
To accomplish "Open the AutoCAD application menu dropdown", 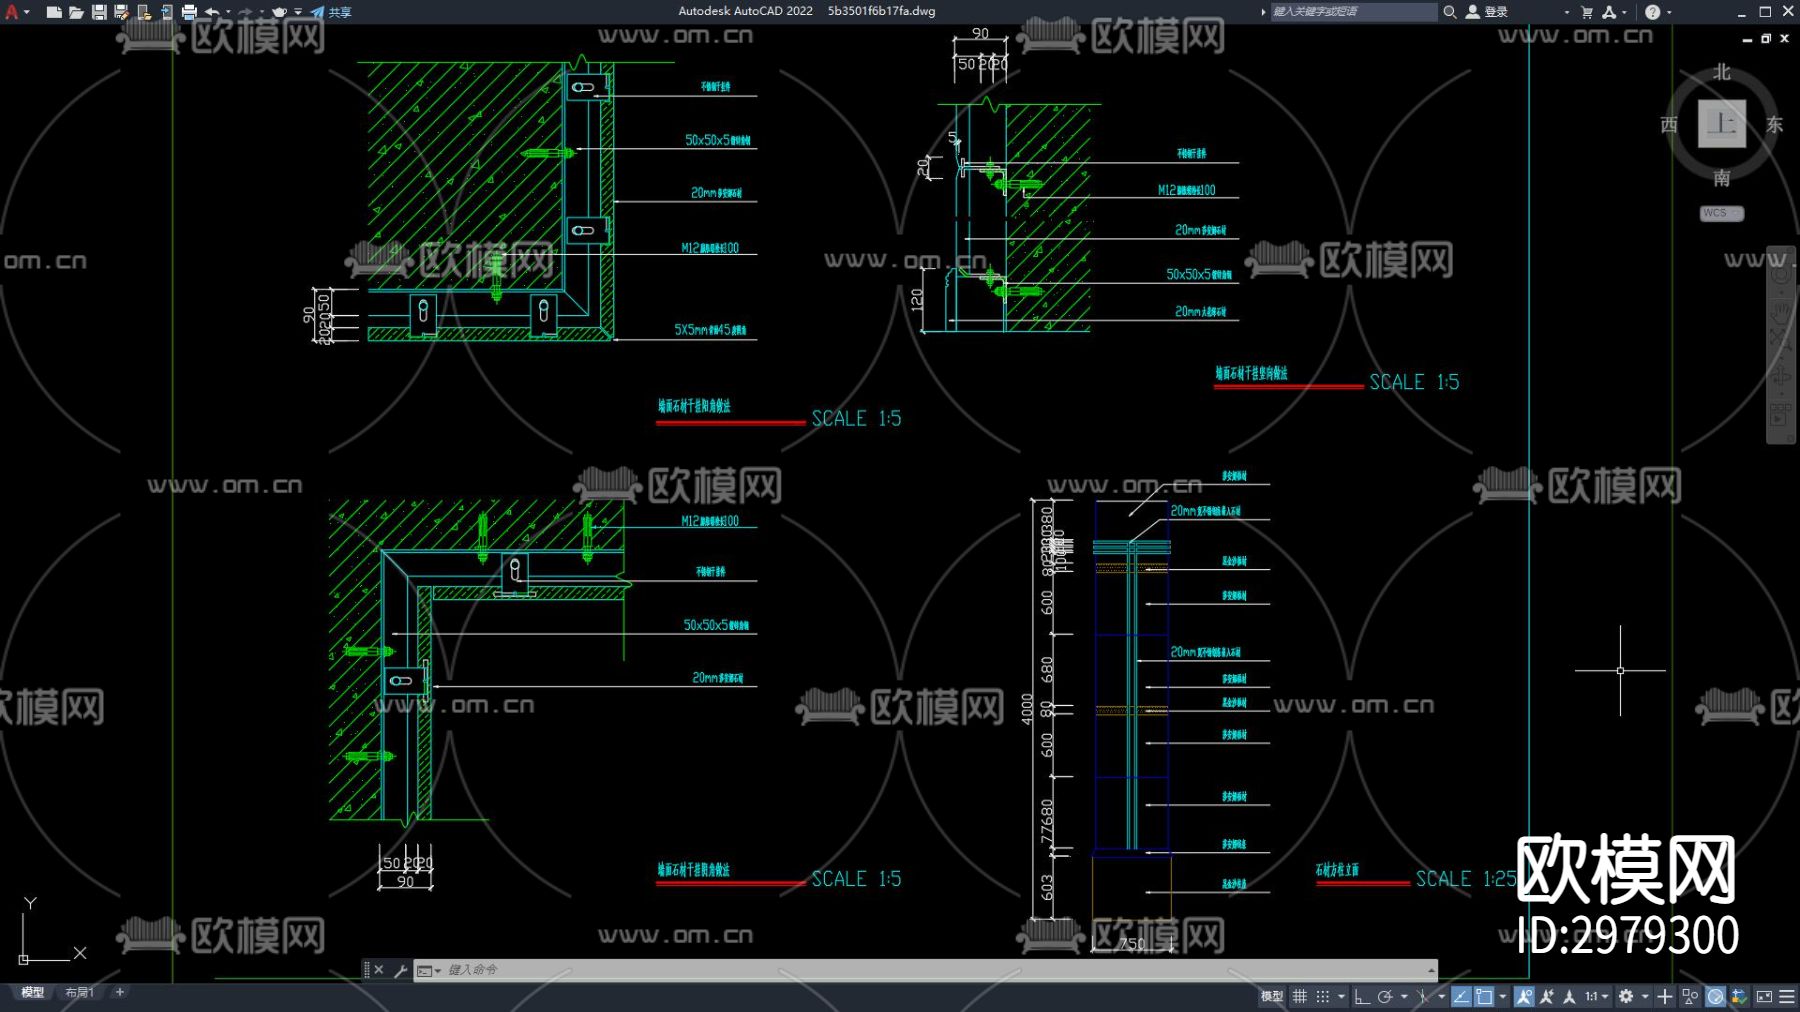I will [x=15, y=12].
